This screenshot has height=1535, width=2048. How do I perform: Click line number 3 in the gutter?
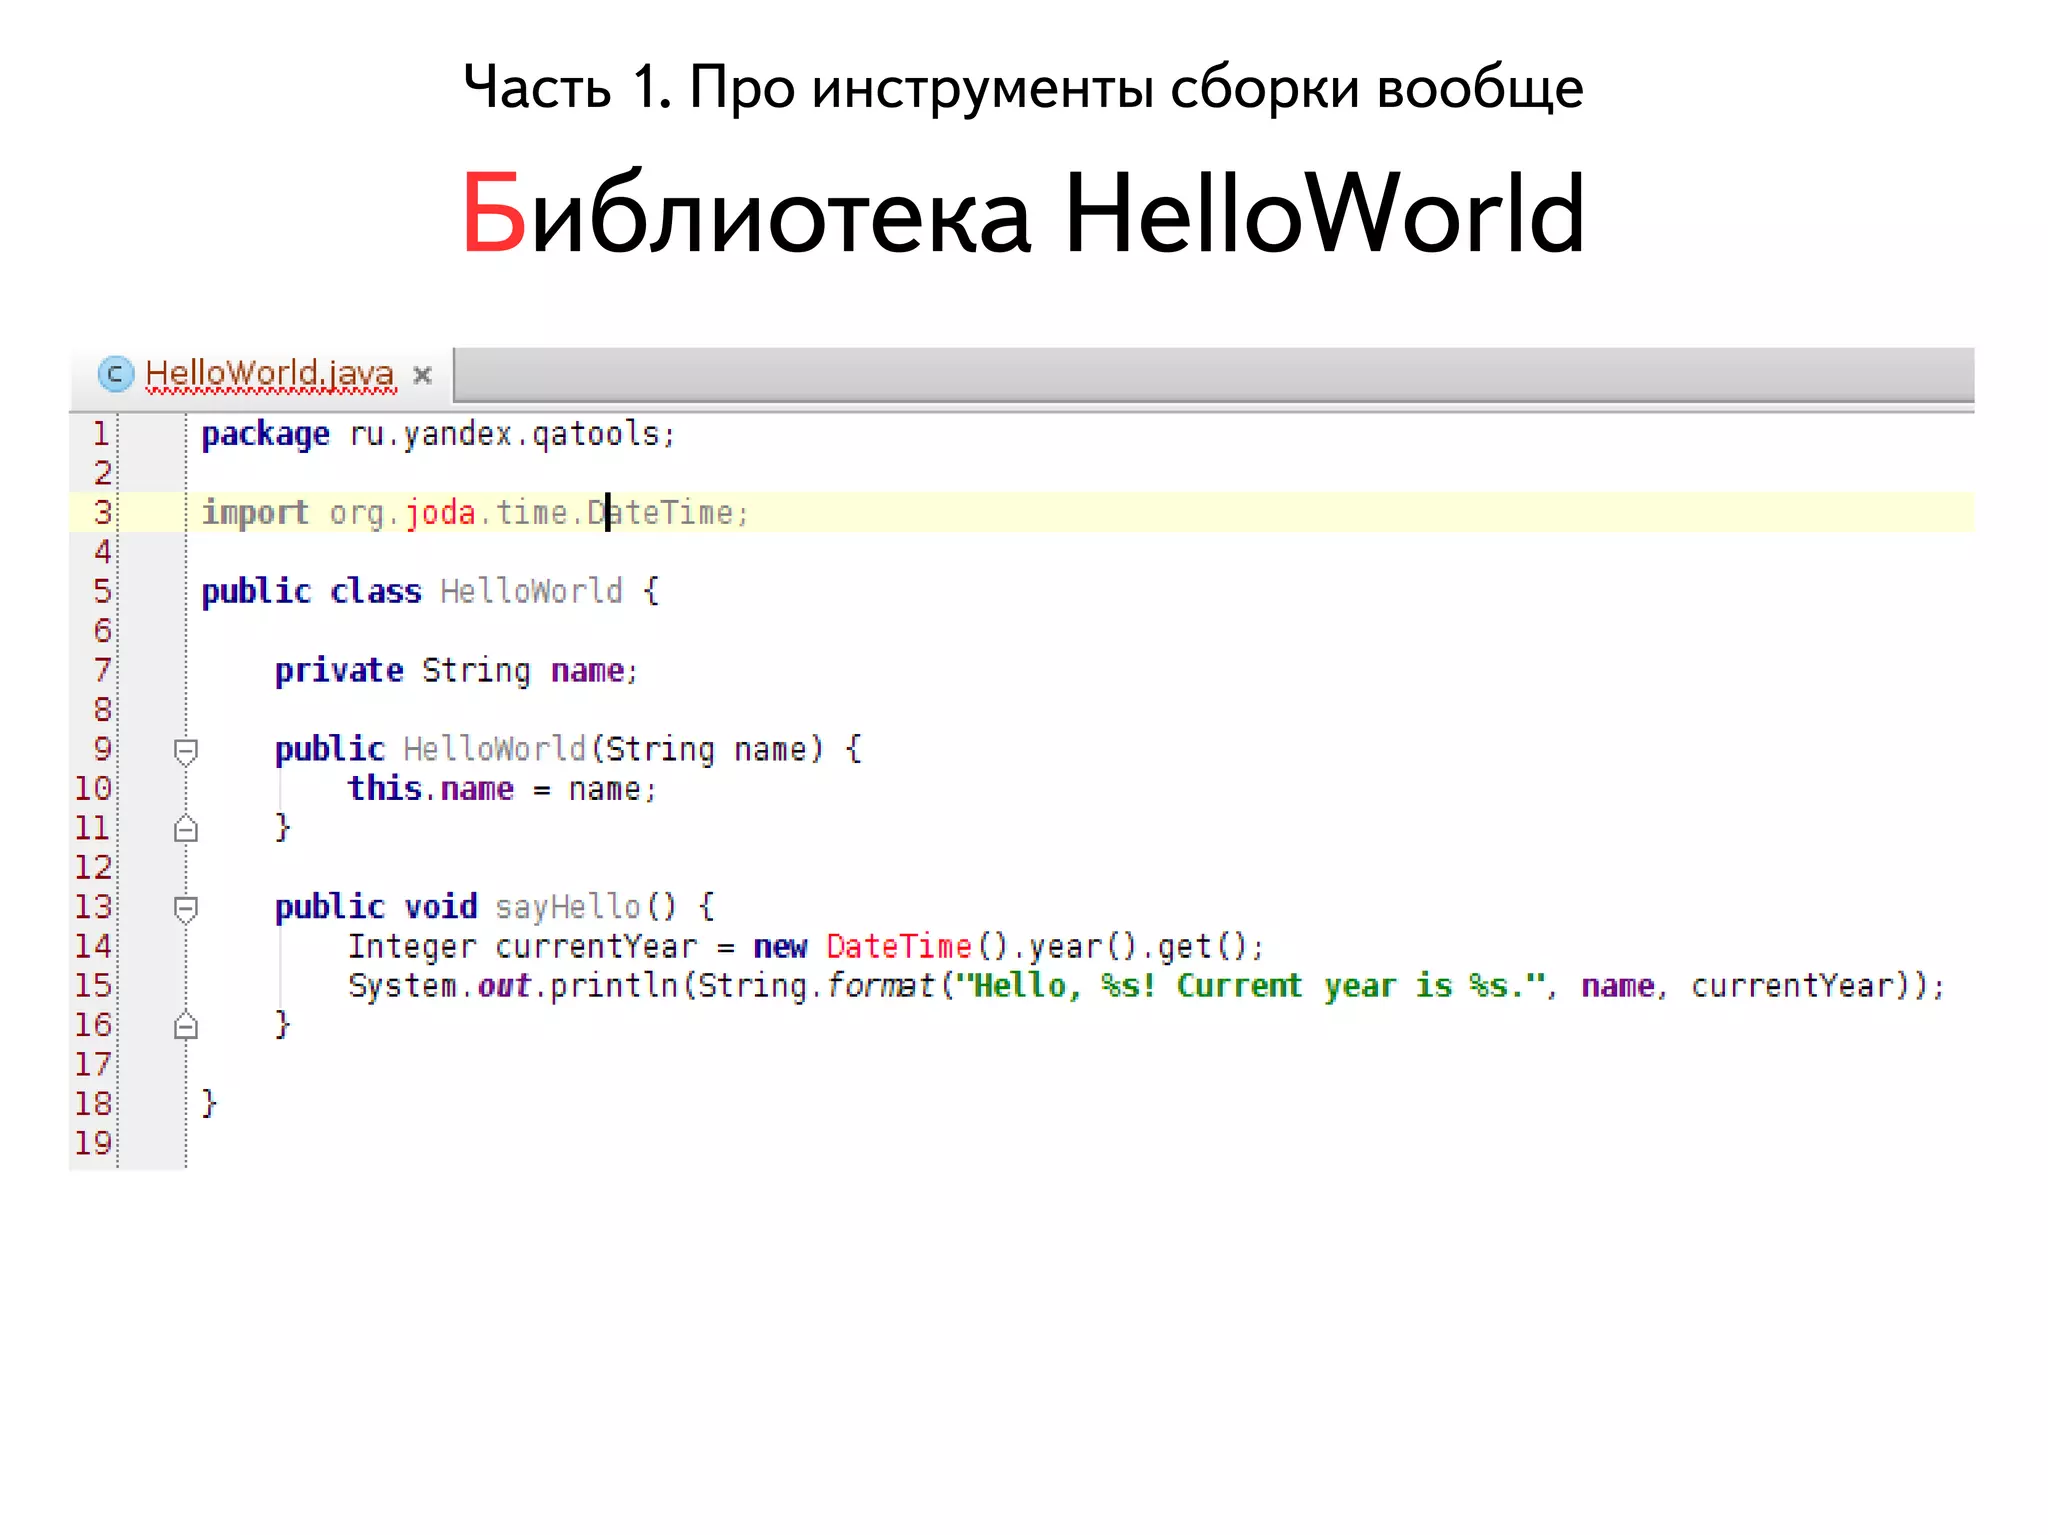(x=101, y=512)
